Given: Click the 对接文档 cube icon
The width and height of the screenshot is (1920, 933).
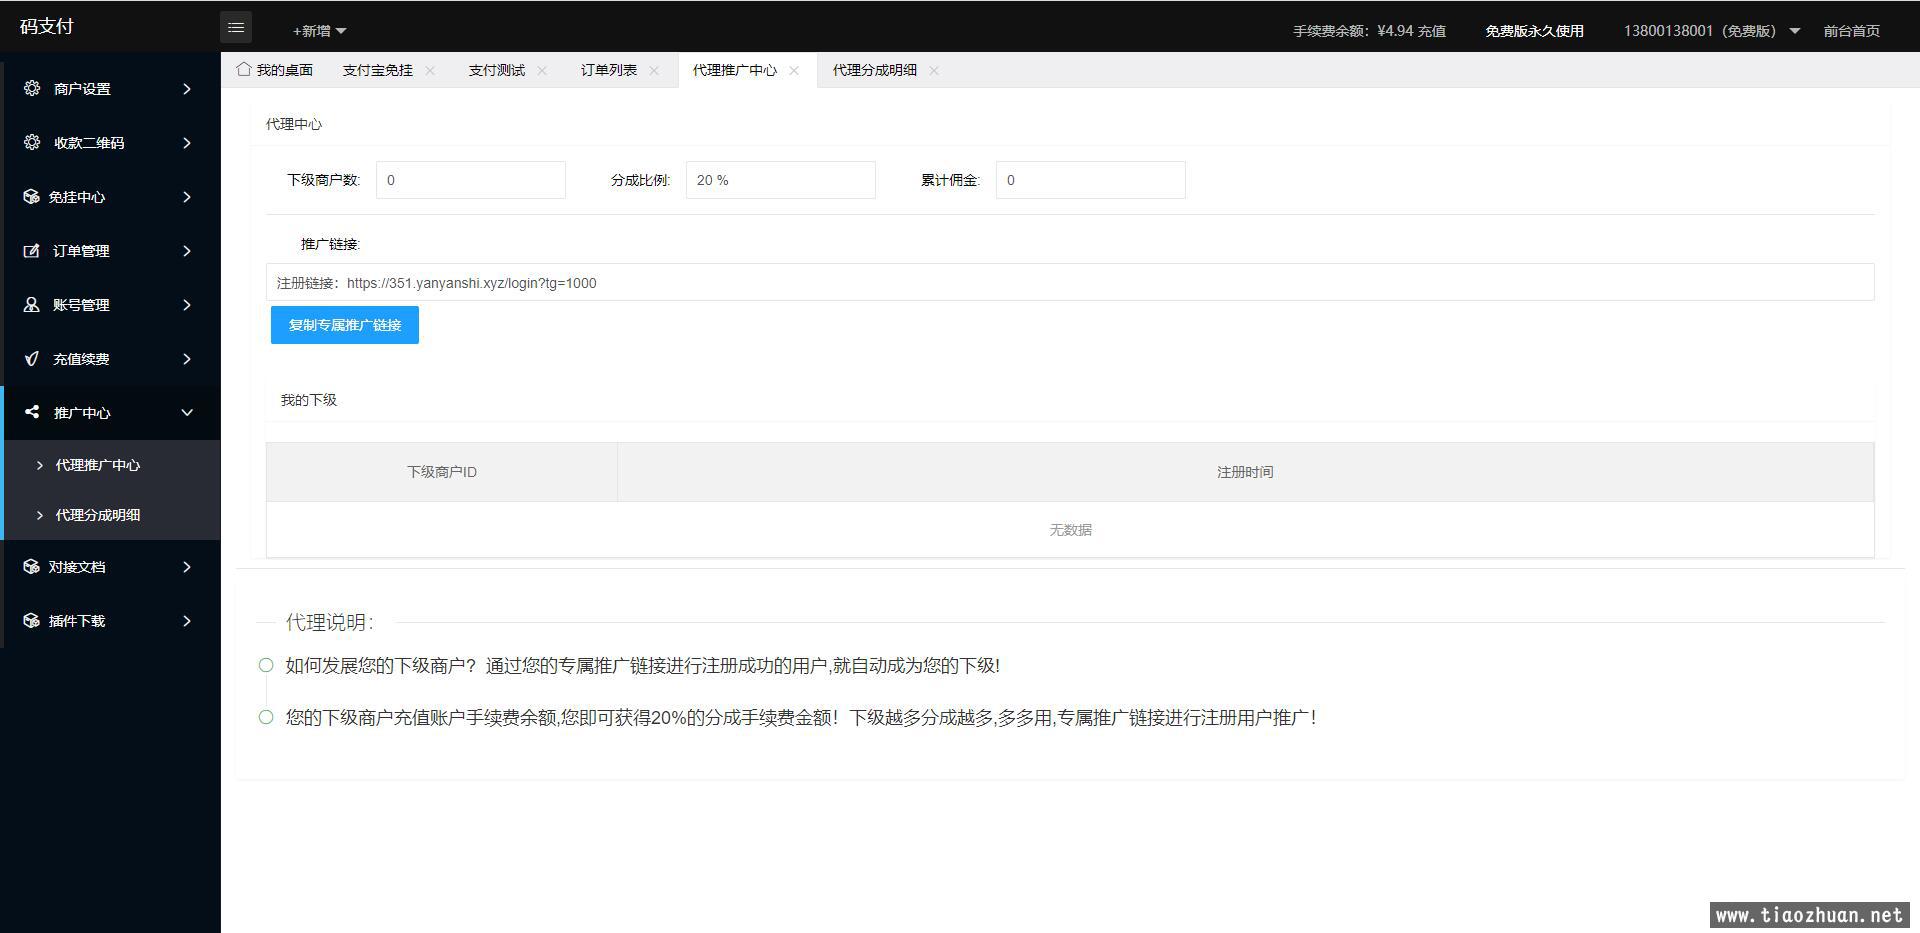Looking at the screenshot, I should pyautogui.click(x=31, y=566).
